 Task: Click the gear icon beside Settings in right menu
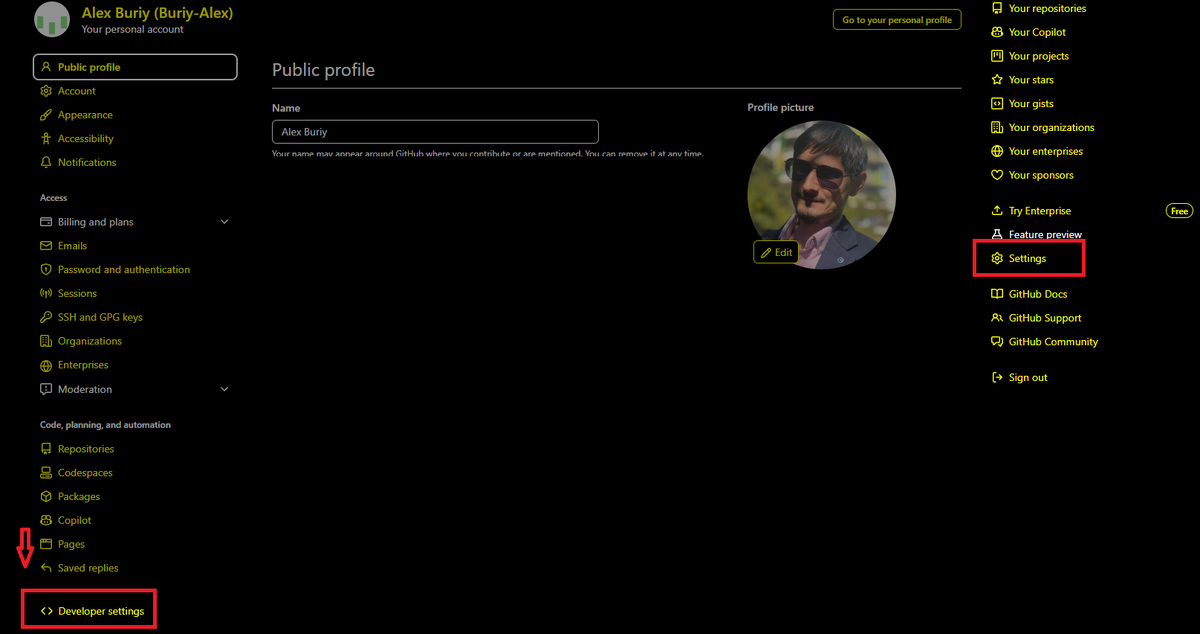point(997,258)
